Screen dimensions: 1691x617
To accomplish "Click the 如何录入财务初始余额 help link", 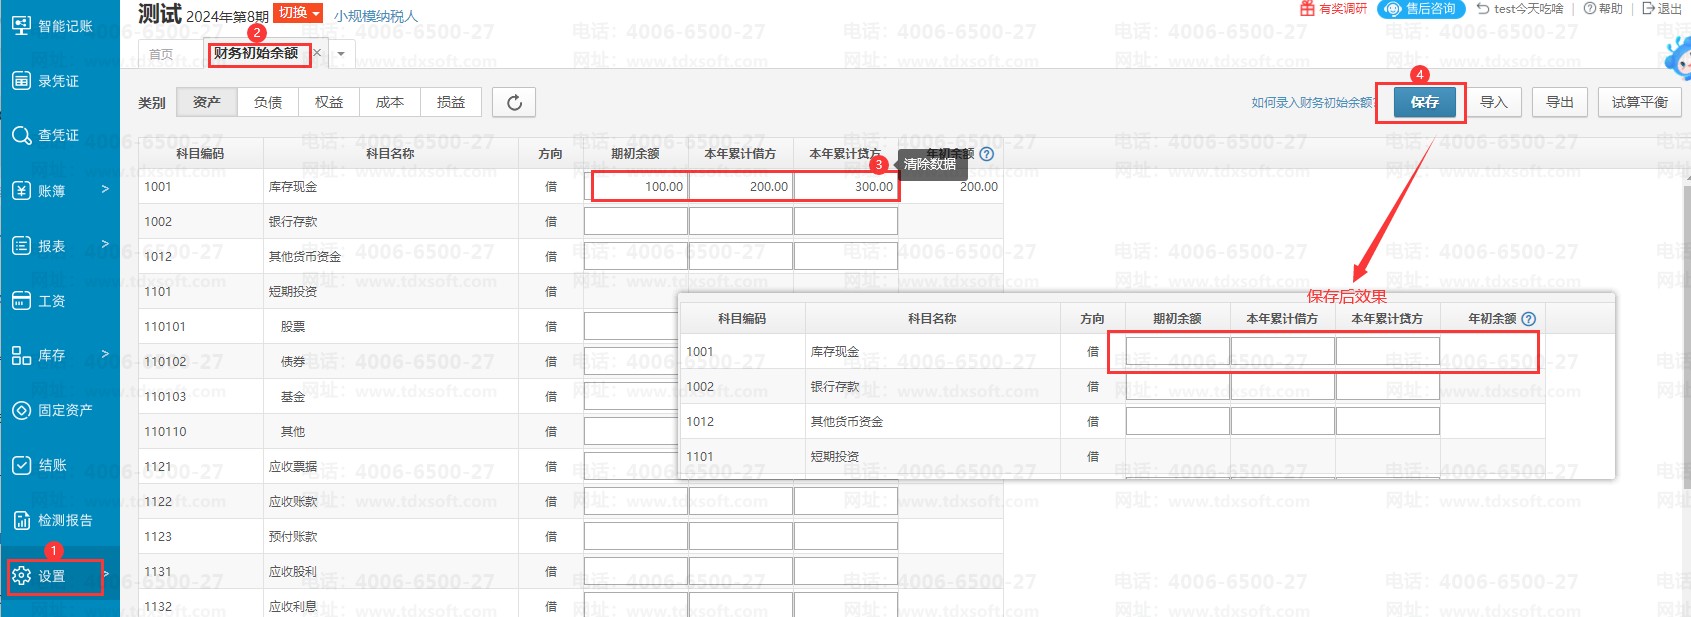I will pyautogui.click(x=1311, y=103).
